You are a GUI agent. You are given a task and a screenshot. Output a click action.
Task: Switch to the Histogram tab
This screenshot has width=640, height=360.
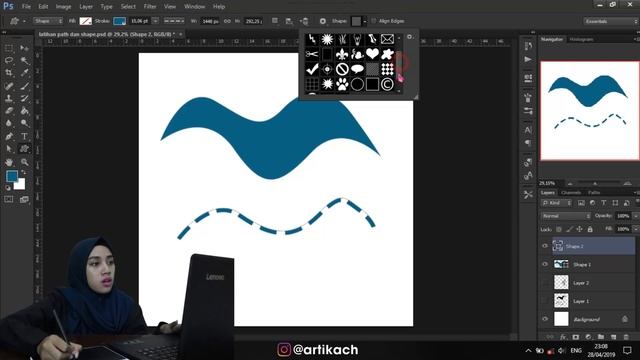pos(581,40)
